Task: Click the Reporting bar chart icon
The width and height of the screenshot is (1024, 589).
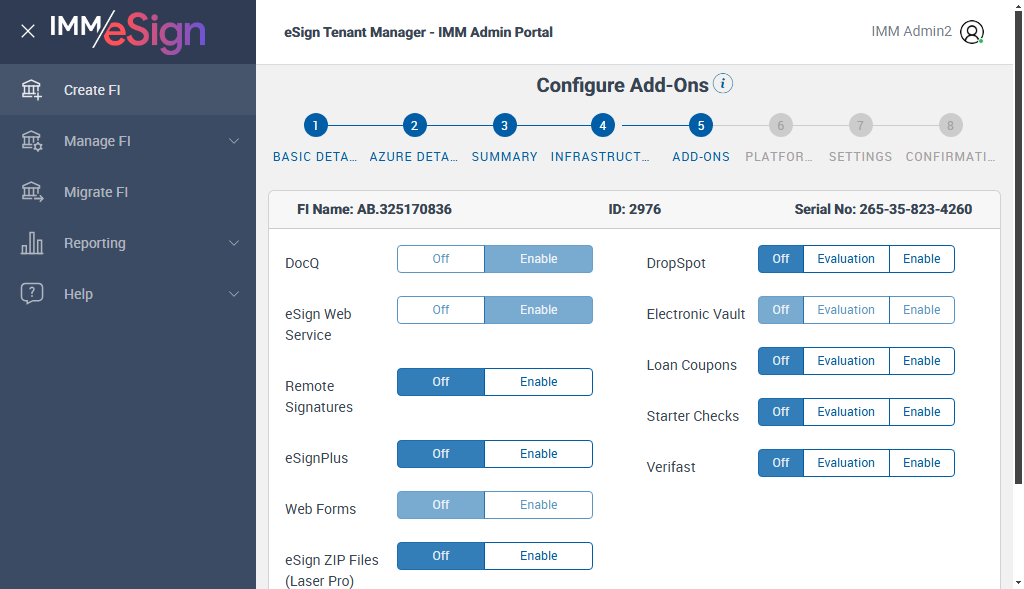Action: pyautogui.click(x=32, y=243)
